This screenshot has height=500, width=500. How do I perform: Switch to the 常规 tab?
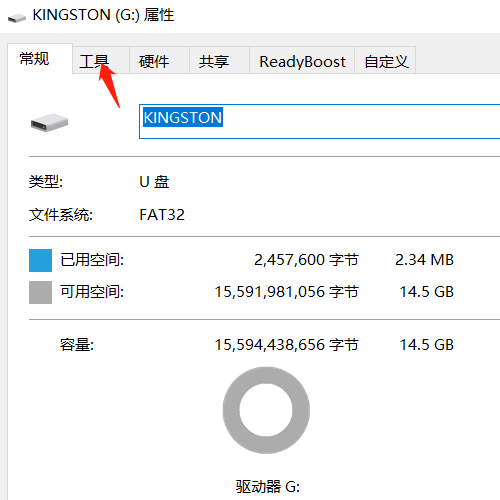click(x=40, y=59)
